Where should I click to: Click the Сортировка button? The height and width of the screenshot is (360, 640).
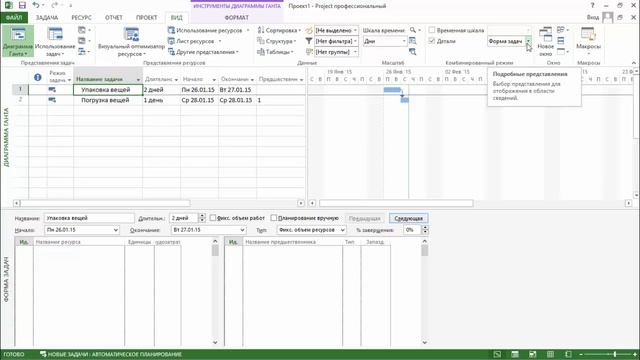278,31
